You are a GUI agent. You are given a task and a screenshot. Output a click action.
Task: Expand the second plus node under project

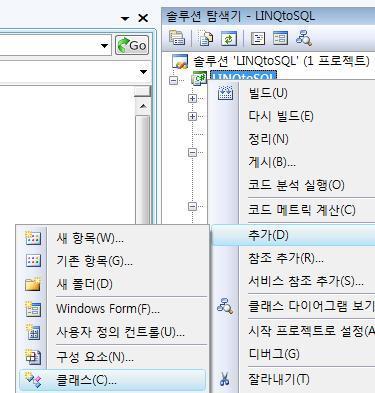point(192,116)
